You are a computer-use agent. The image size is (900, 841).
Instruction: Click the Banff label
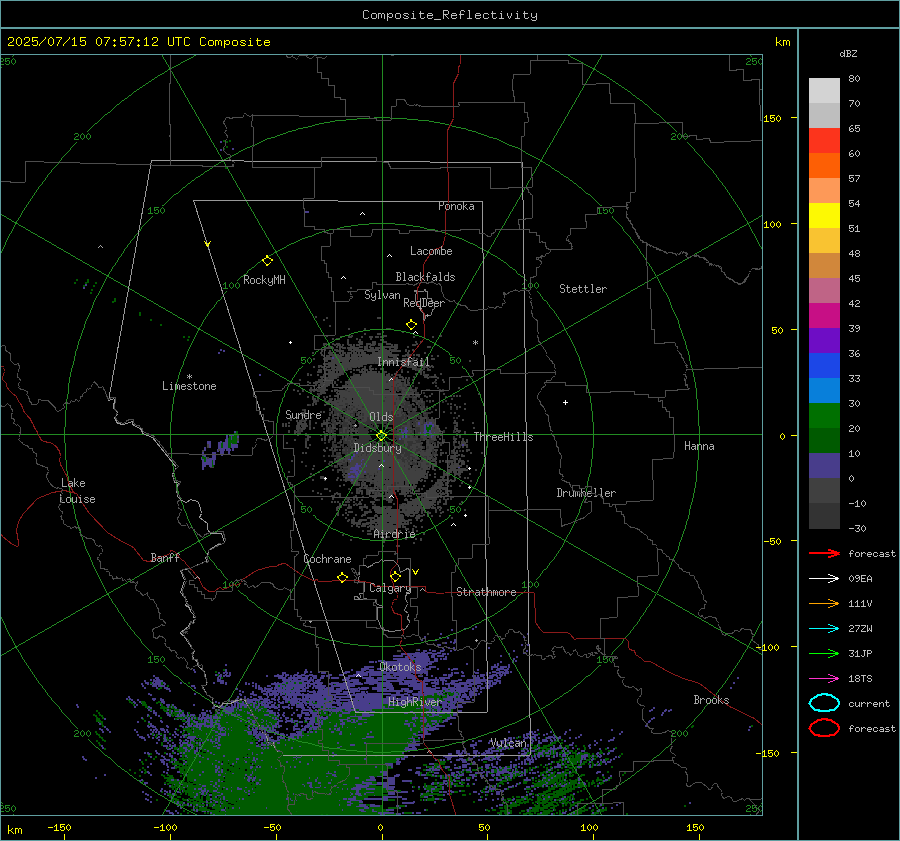pyautogui.click(x=165, y=557)
